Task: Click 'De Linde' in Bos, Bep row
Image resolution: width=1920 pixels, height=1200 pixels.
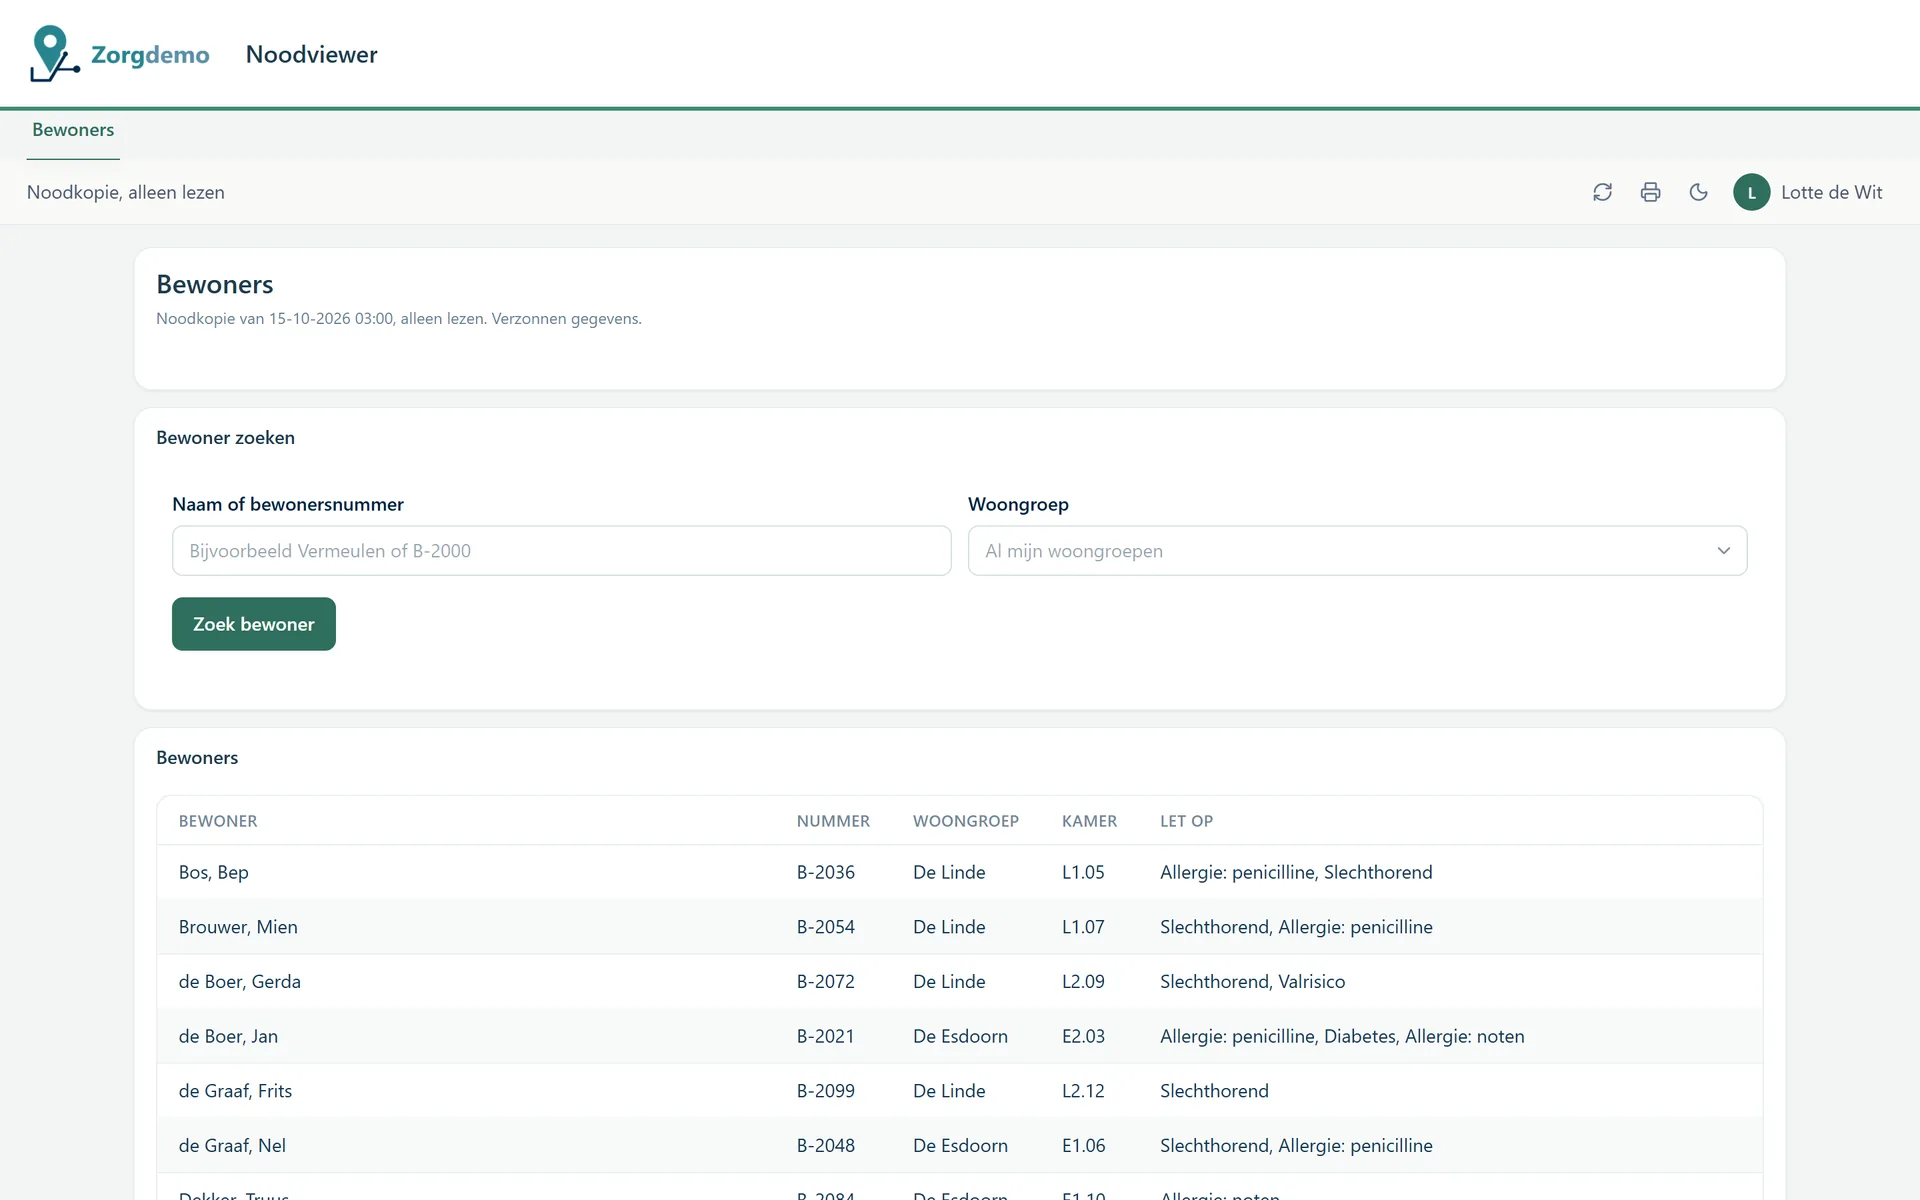Action: pyautogui.click(x=949, y=872)
